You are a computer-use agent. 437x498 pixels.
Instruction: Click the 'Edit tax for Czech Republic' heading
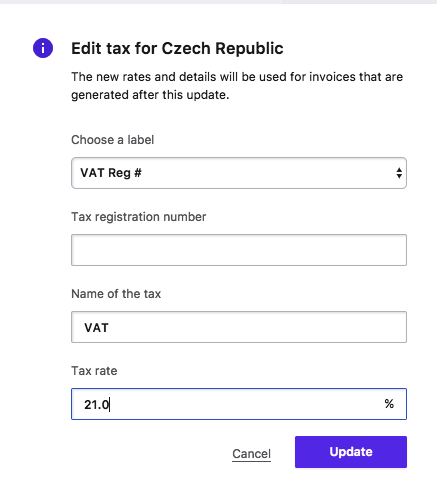point(177,48)
